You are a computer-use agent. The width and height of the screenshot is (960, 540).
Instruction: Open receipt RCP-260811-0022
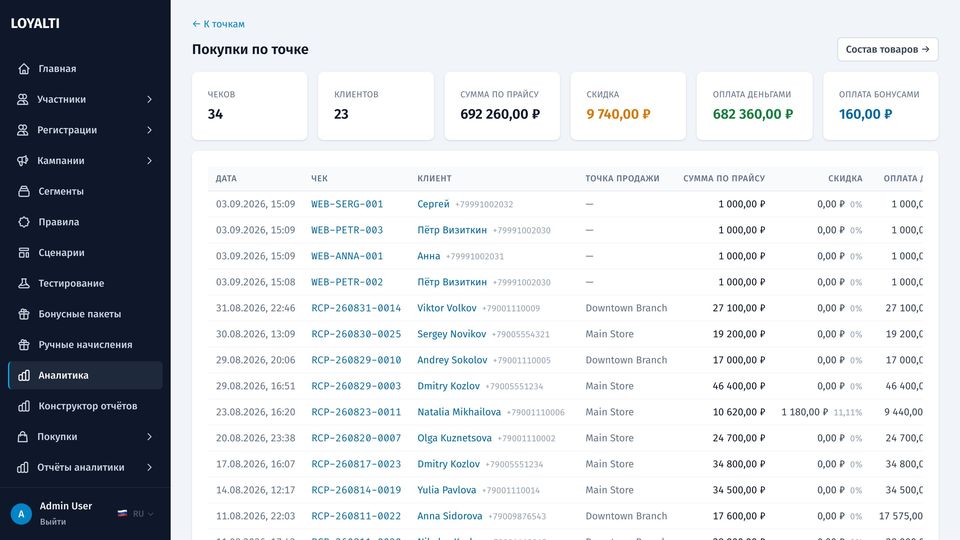(356, 516)
